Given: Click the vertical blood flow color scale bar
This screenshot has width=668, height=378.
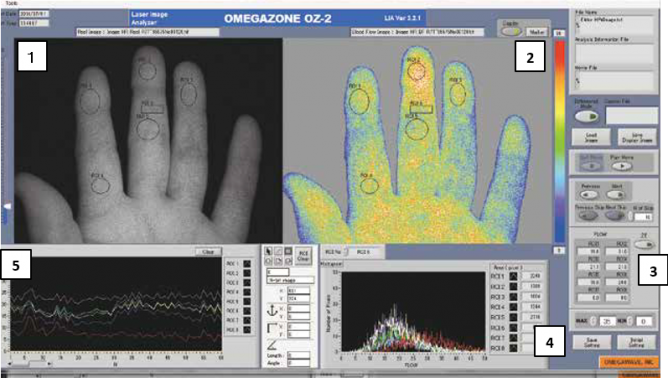Looking at the screenshot, I should [559, 141].
